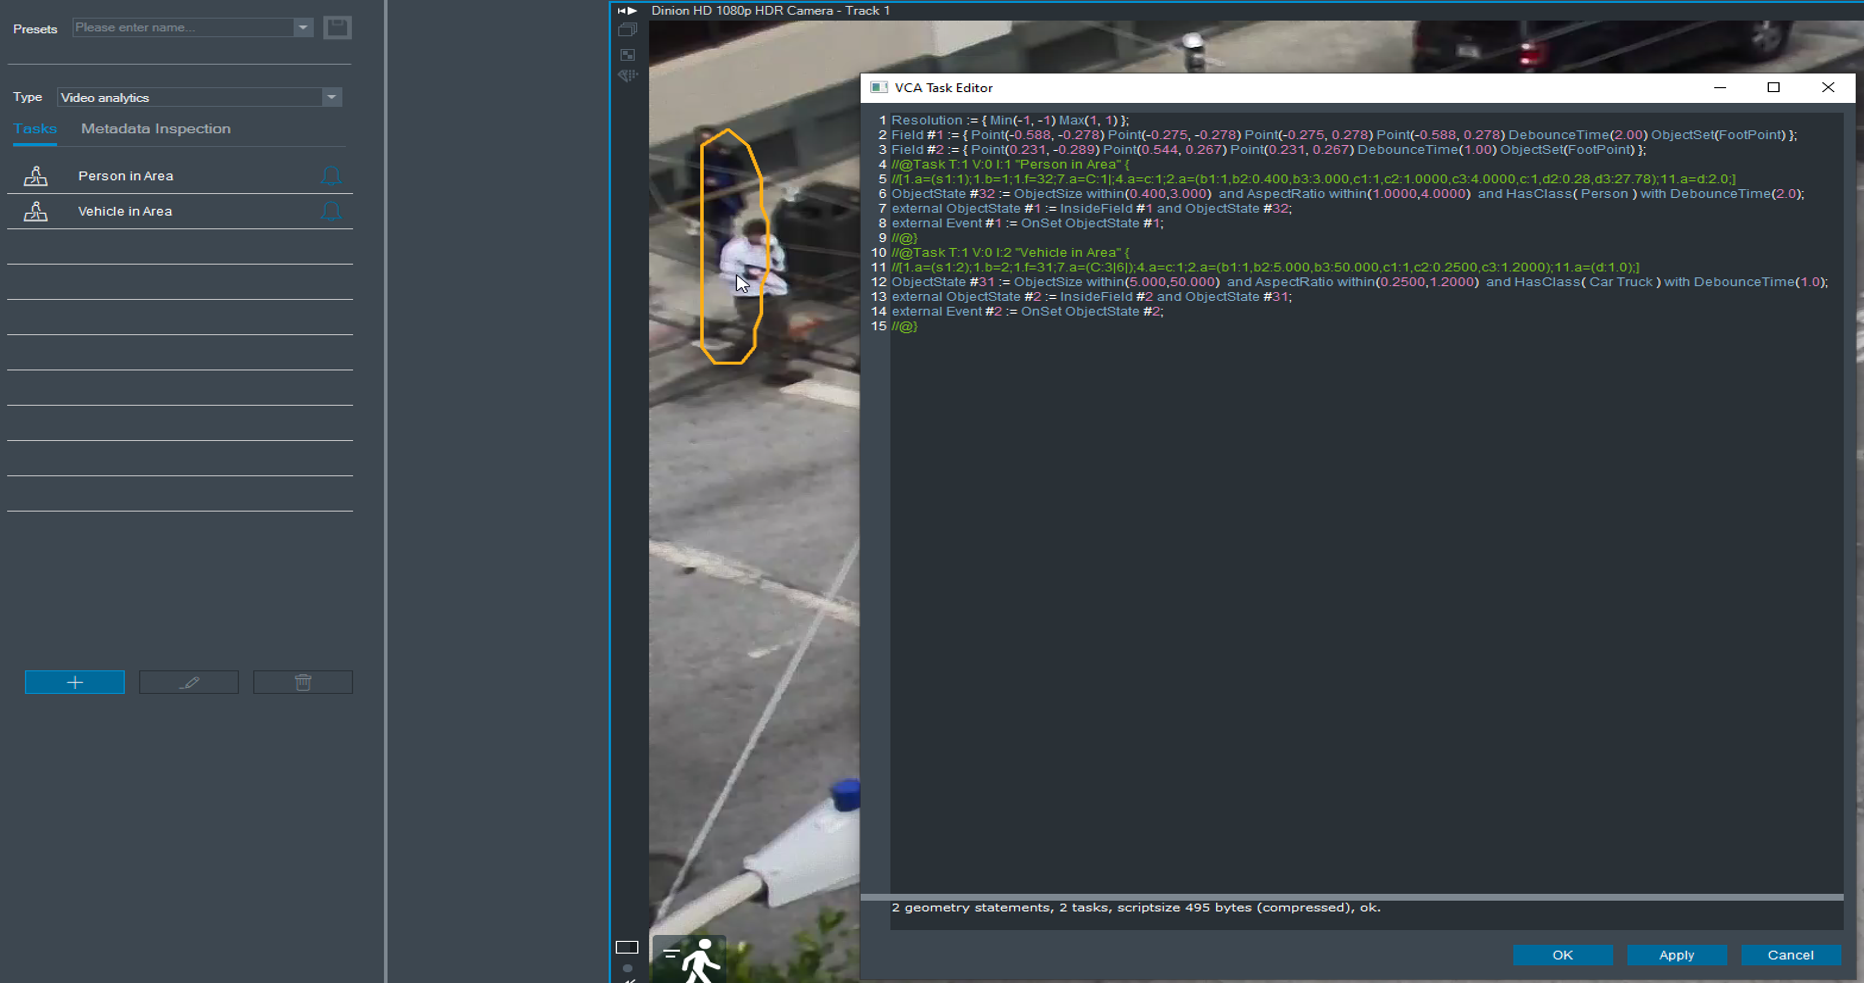Add a new task with plus button
1864x983 pixels.
click(75, 682)
